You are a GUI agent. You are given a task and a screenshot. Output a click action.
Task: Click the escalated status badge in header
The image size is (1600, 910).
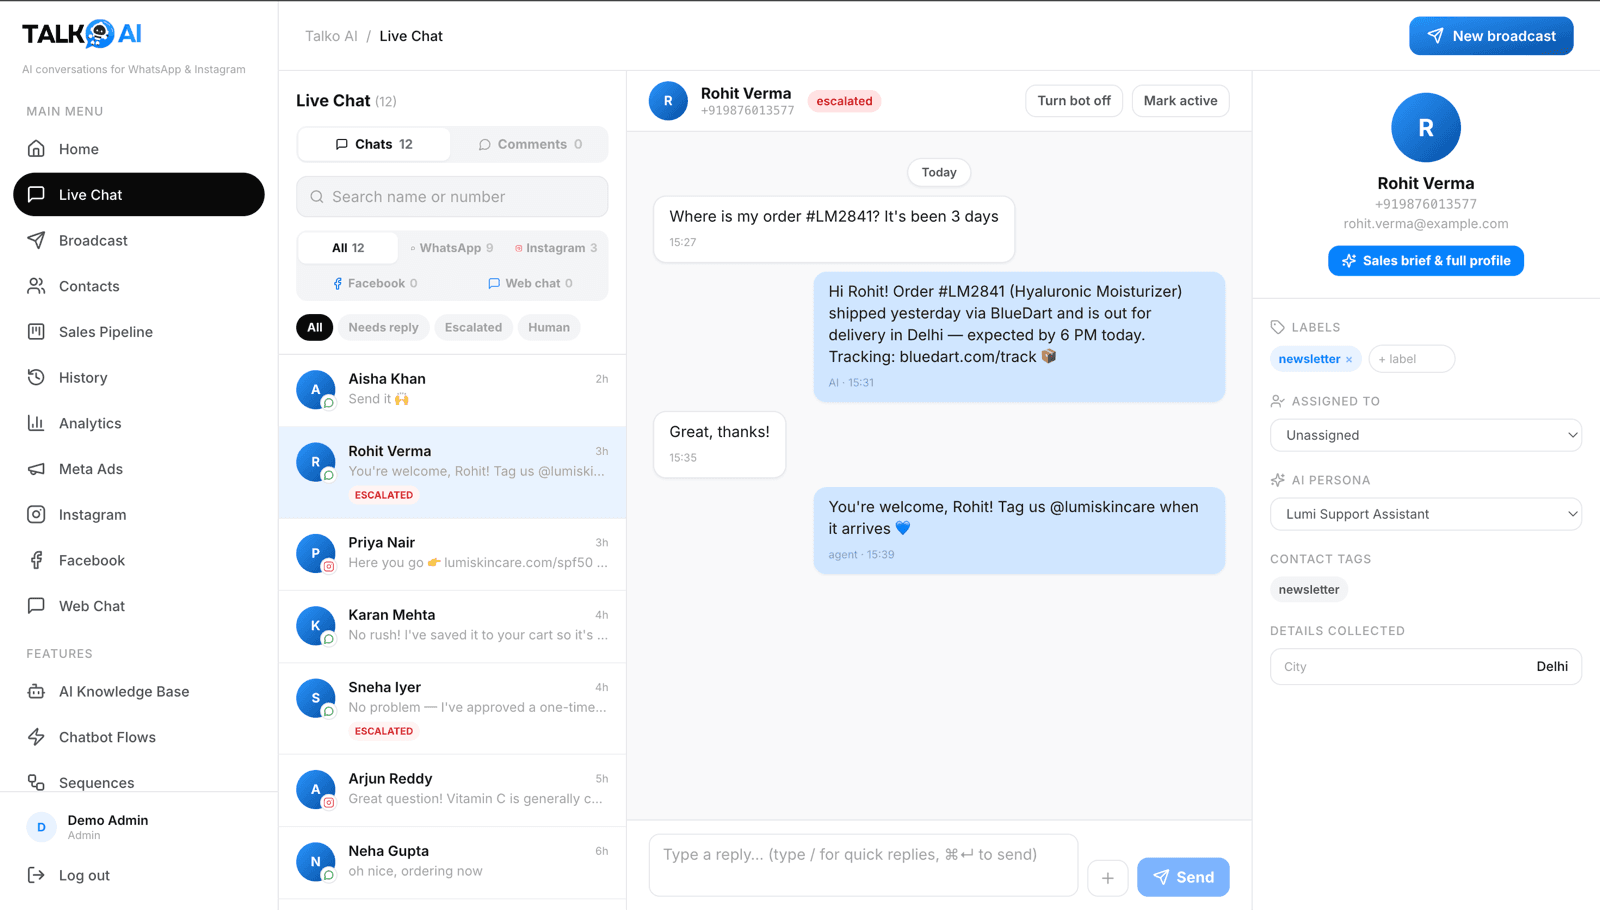click(x=844, y=101)
